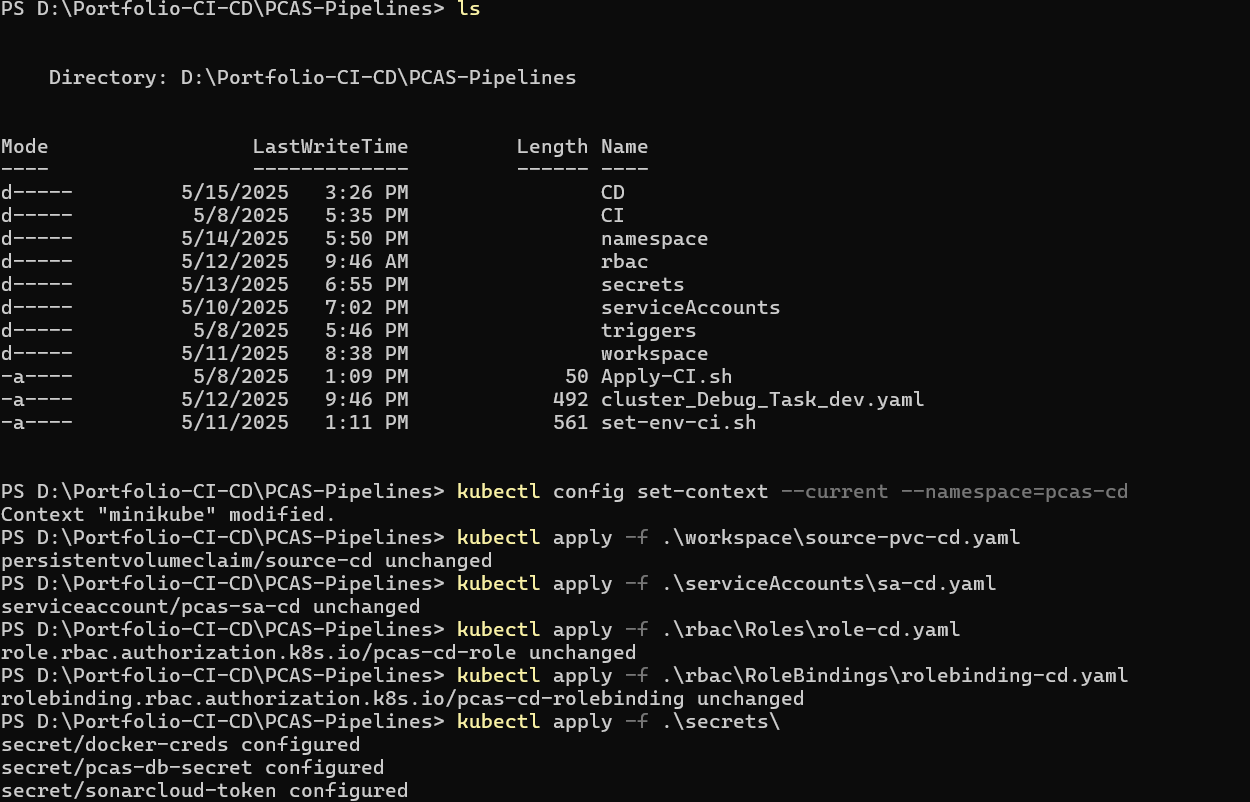Image resolution: width=1250 pixels, height=802 pixels.
Task: Click the .\workspace\source-pvc-cd.yaml path argument
Action: 840,537
